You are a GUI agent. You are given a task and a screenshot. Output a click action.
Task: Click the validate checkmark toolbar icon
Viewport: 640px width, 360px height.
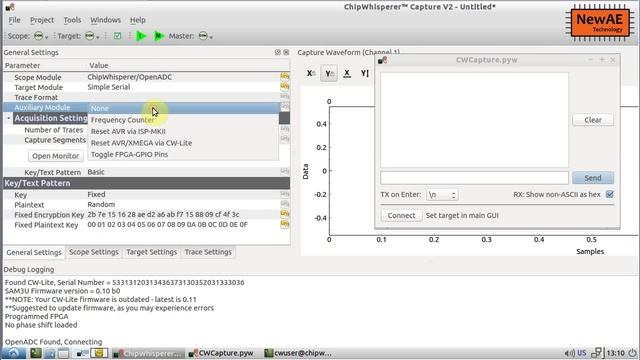click(x=118, y=36)
